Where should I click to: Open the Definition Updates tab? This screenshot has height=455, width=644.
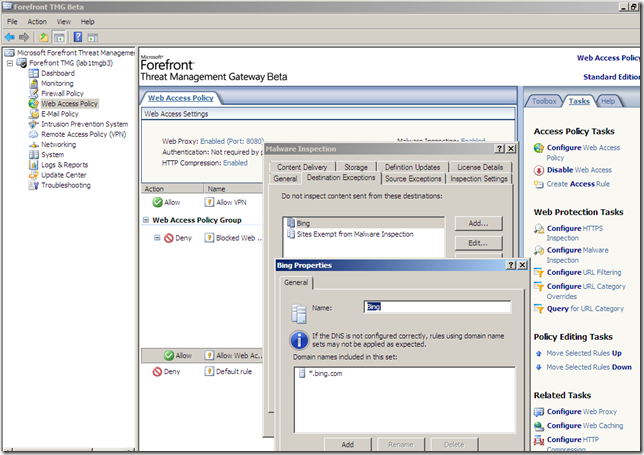pos(412,167)
